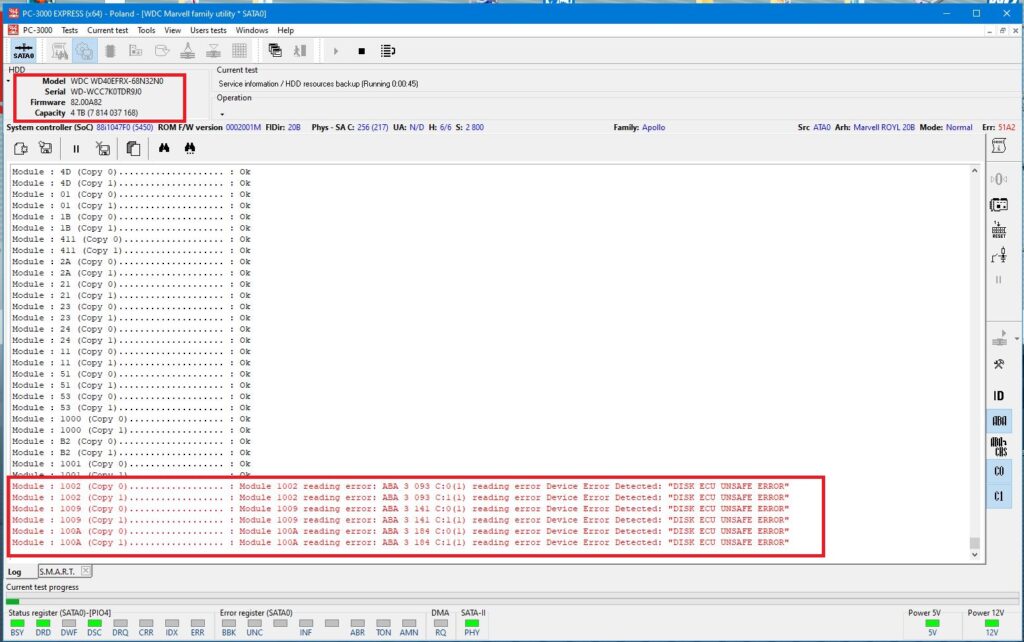Viewport: 1024px width, 642px height.
Task: Click the Power 12V indicator
Action: coord(991,623)
